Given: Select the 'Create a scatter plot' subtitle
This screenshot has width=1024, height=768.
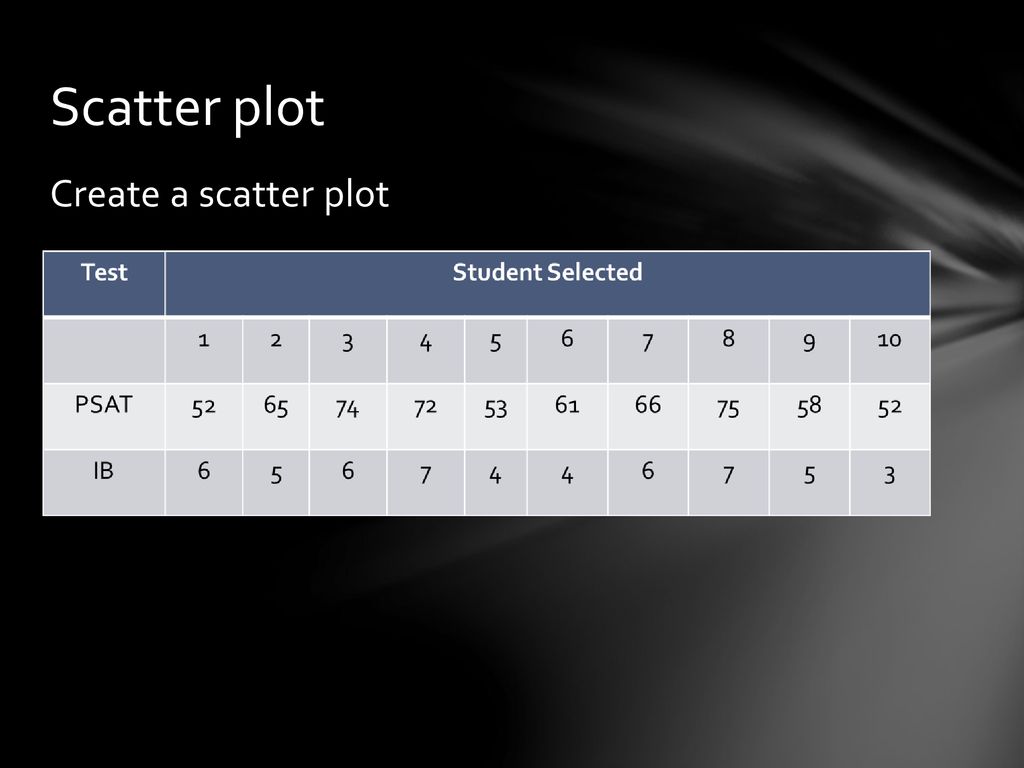Looking at the screenshot, I should click(219, 195).
